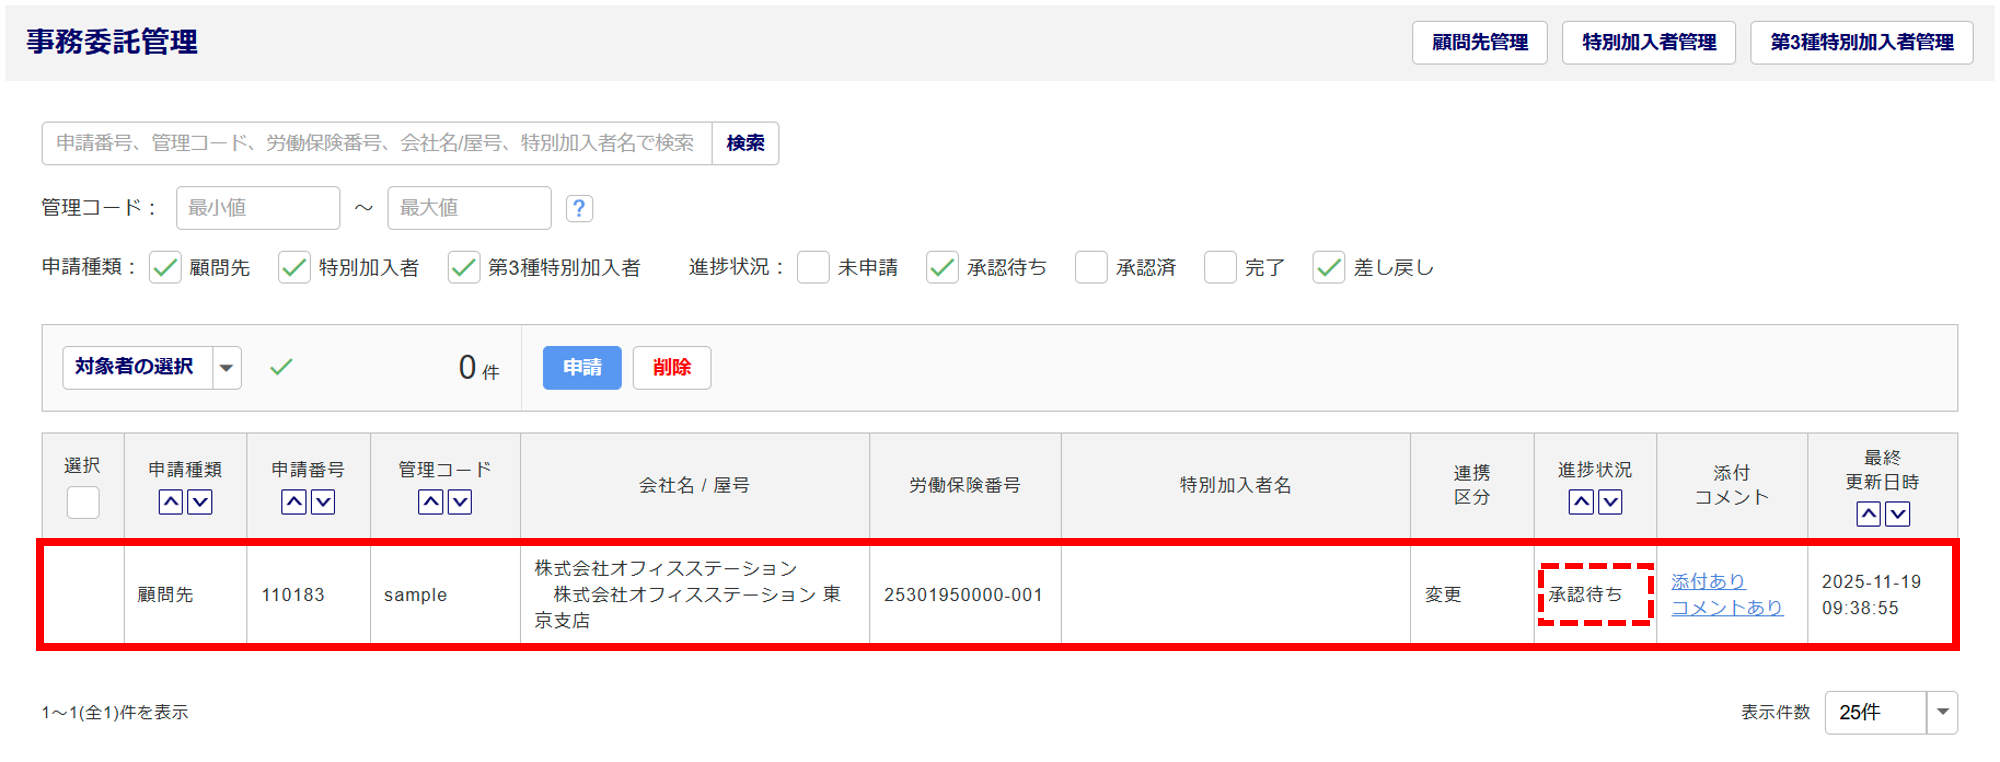The height and width of the screenshot is (762, 2000).
Task: Focus the keyword search input field
Action: (x=377, y=143)
